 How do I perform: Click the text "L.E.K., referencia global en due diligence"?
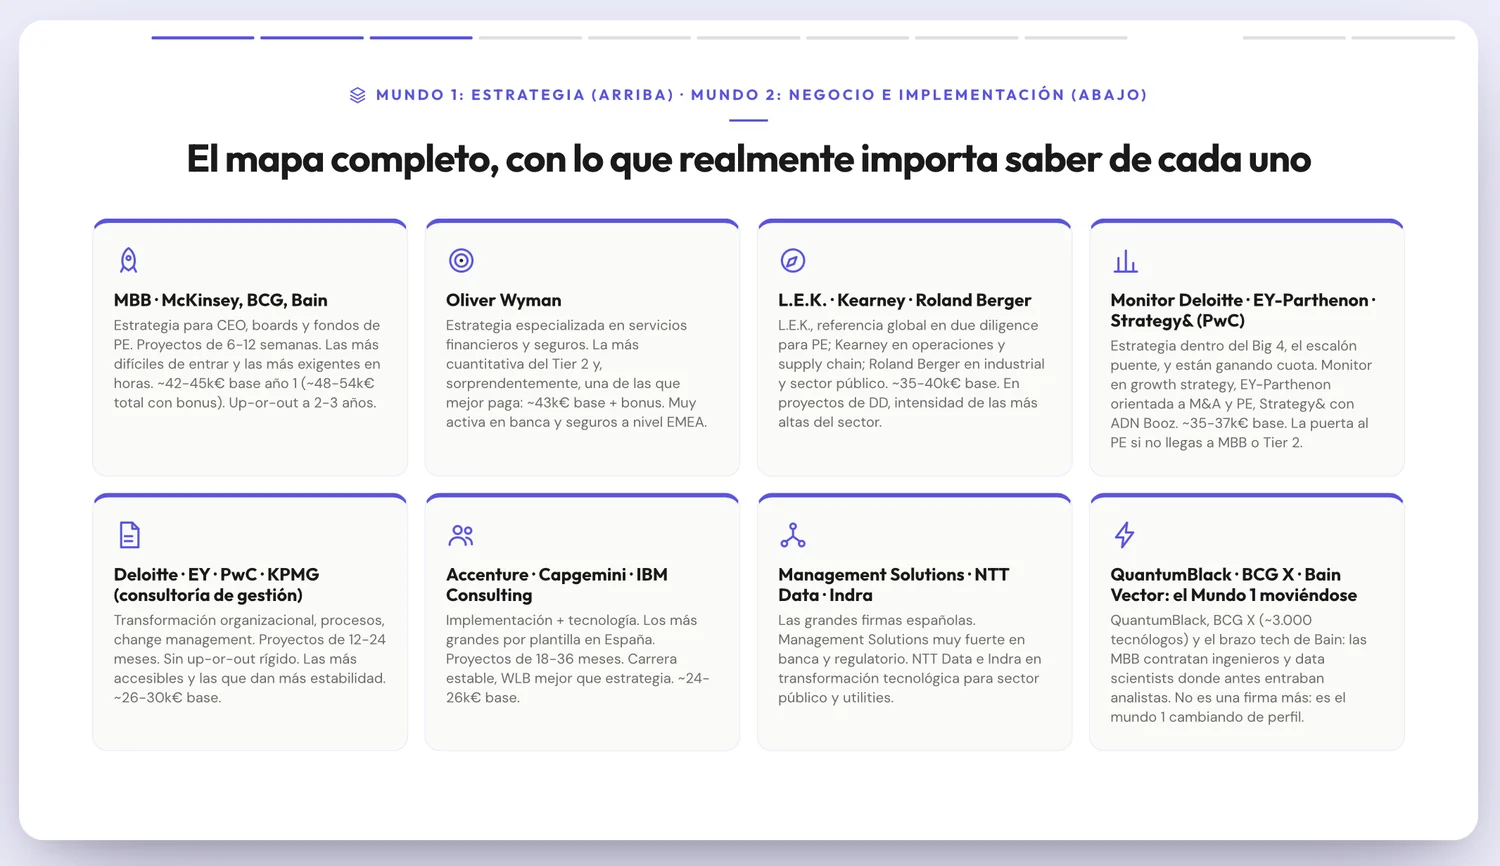point(912,374)
